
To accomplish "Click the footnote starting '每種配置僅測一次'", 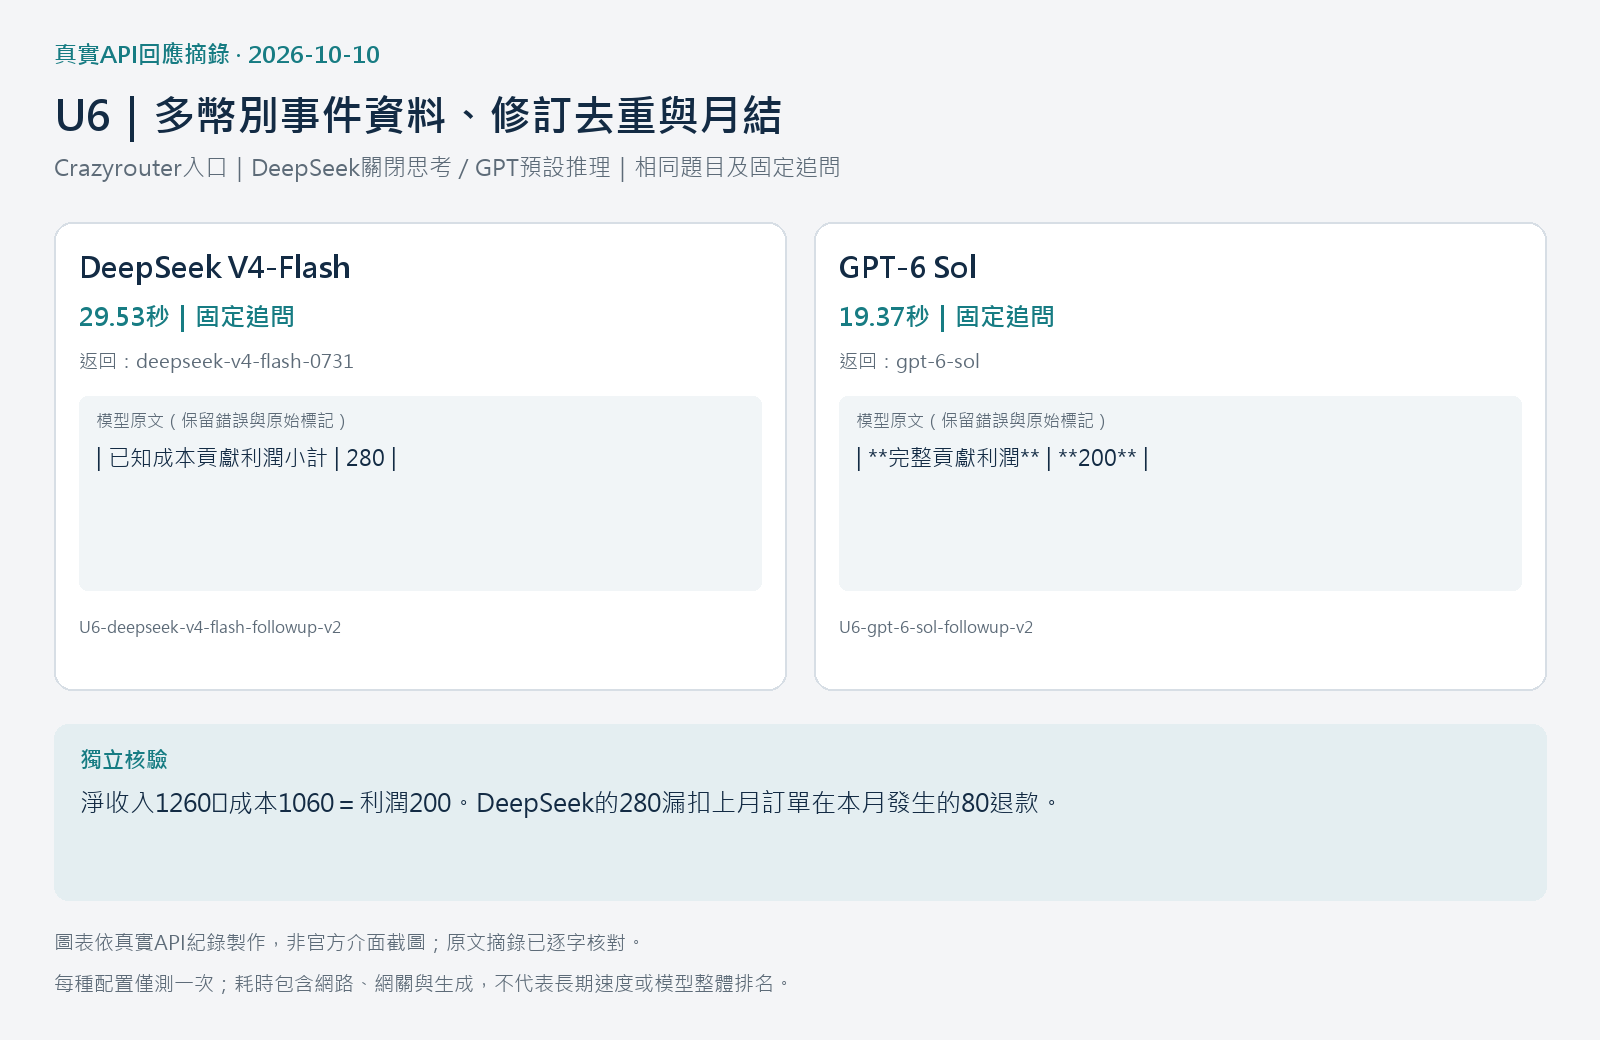I will (423, 983).
